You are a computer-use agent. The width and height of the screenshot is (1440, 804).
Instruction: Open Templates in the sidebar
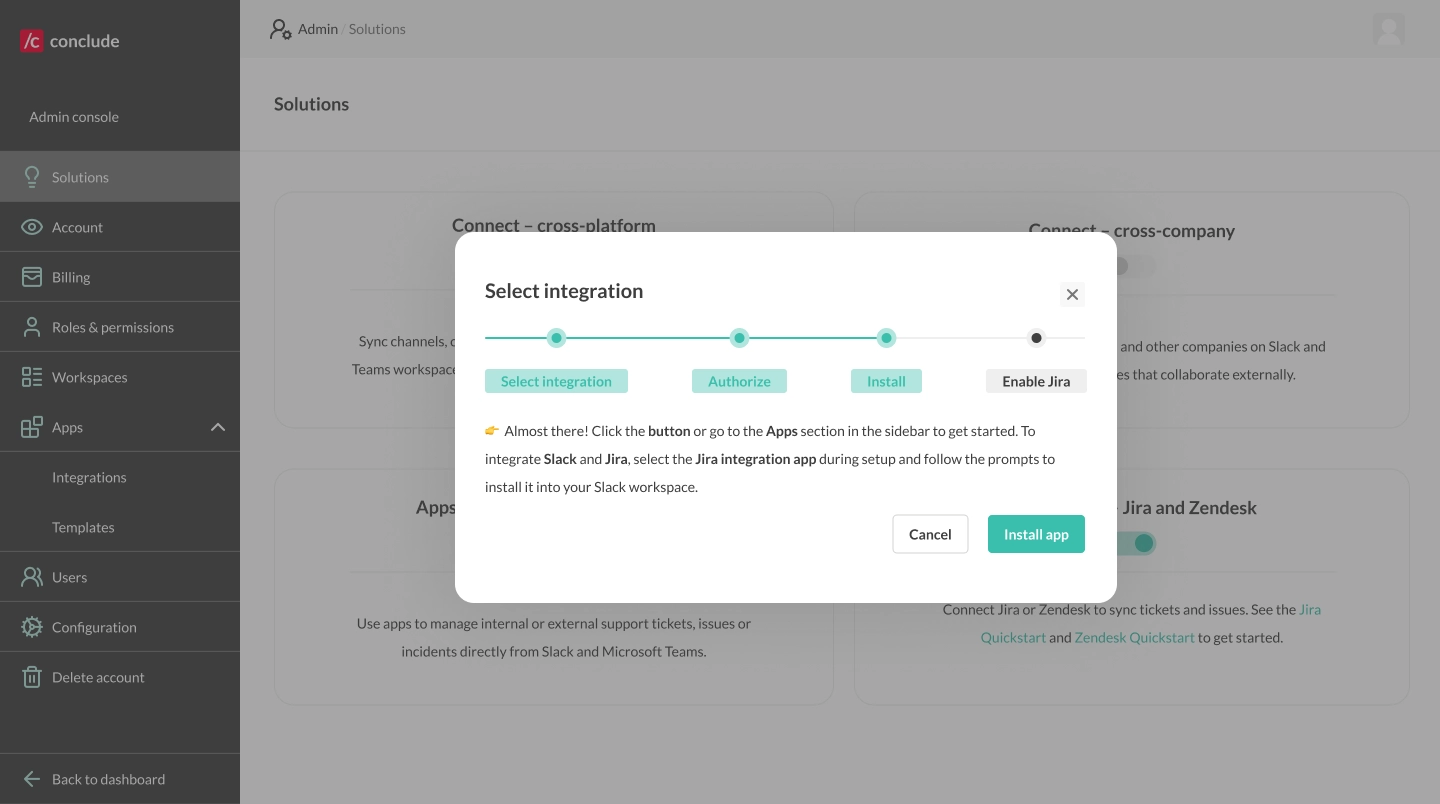click(83, 527)
